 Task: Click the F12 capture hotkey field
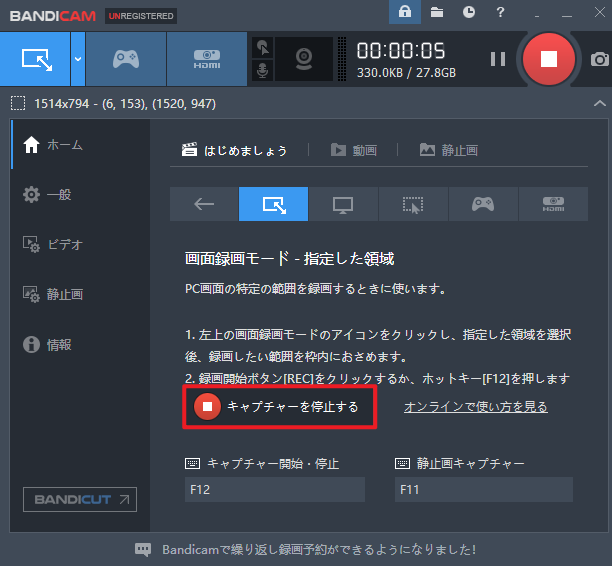(275, 489)
